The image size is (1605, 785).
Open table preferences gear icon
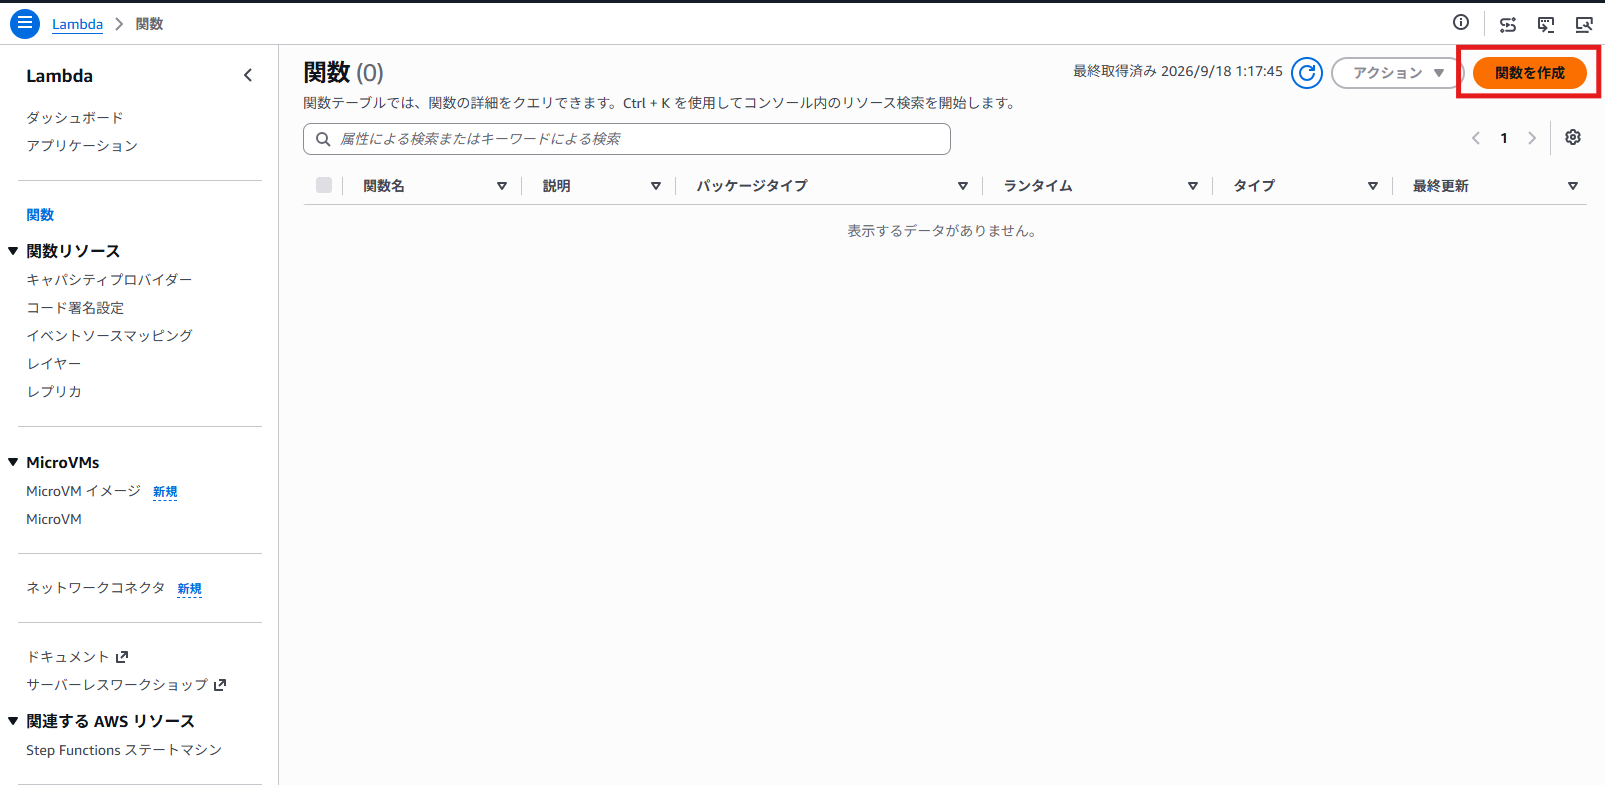click(1573, 137)
